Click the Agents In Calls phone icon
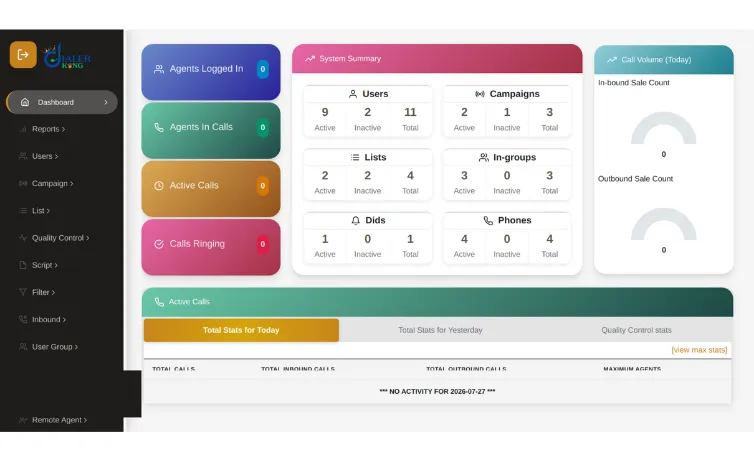 click(x=159, y=127)
